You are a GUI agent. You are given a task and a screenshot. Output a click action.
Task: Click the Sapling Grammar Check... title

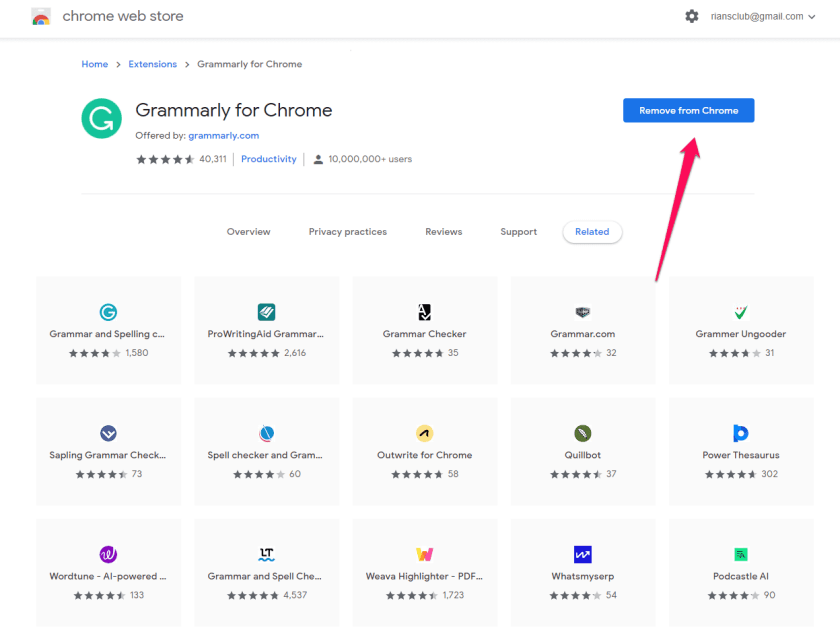coord(108,455)
